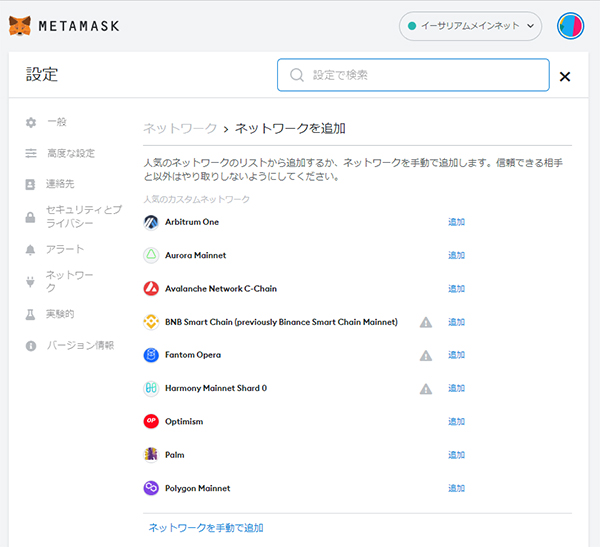This screenshot has width=600, height=547.
Task: Open the バージョン情報 tab
Action: click(80, 346)
